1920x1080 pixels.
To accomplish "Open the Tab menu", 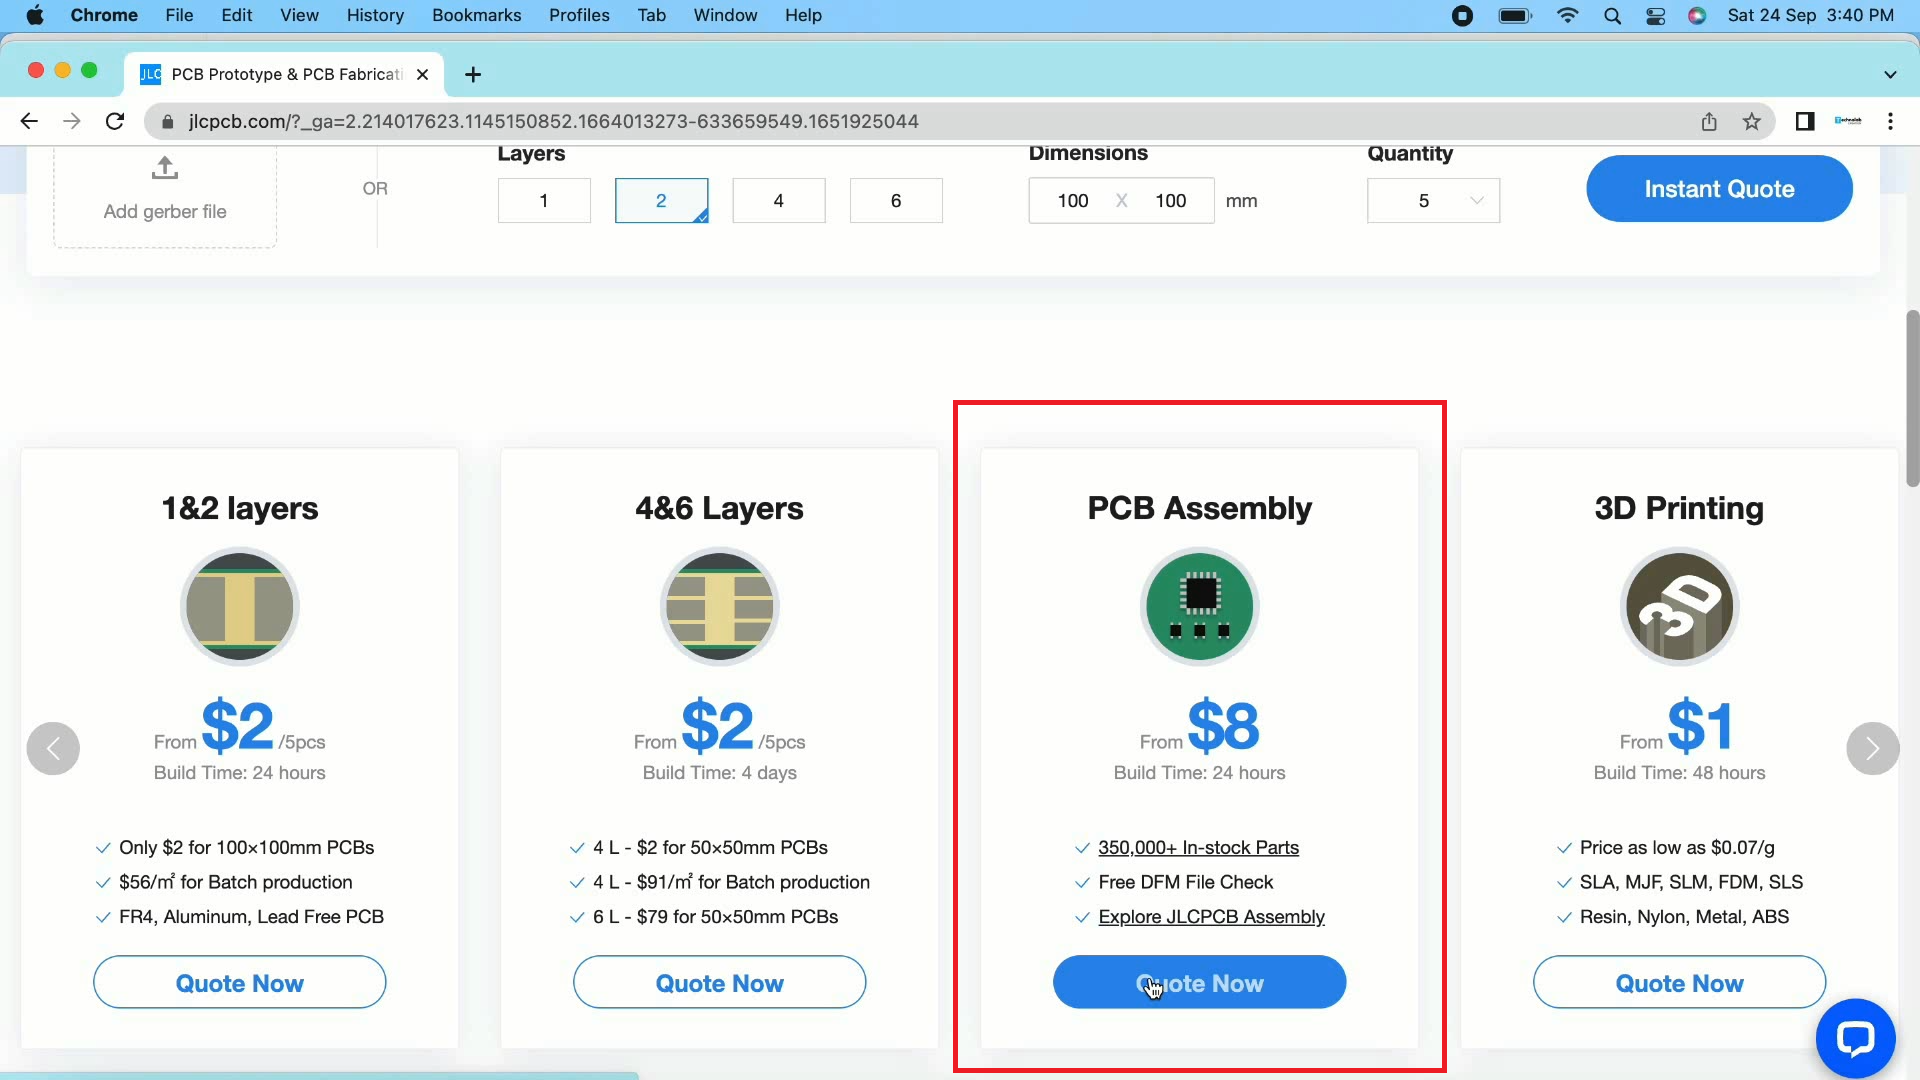I will tap(652, 15).
